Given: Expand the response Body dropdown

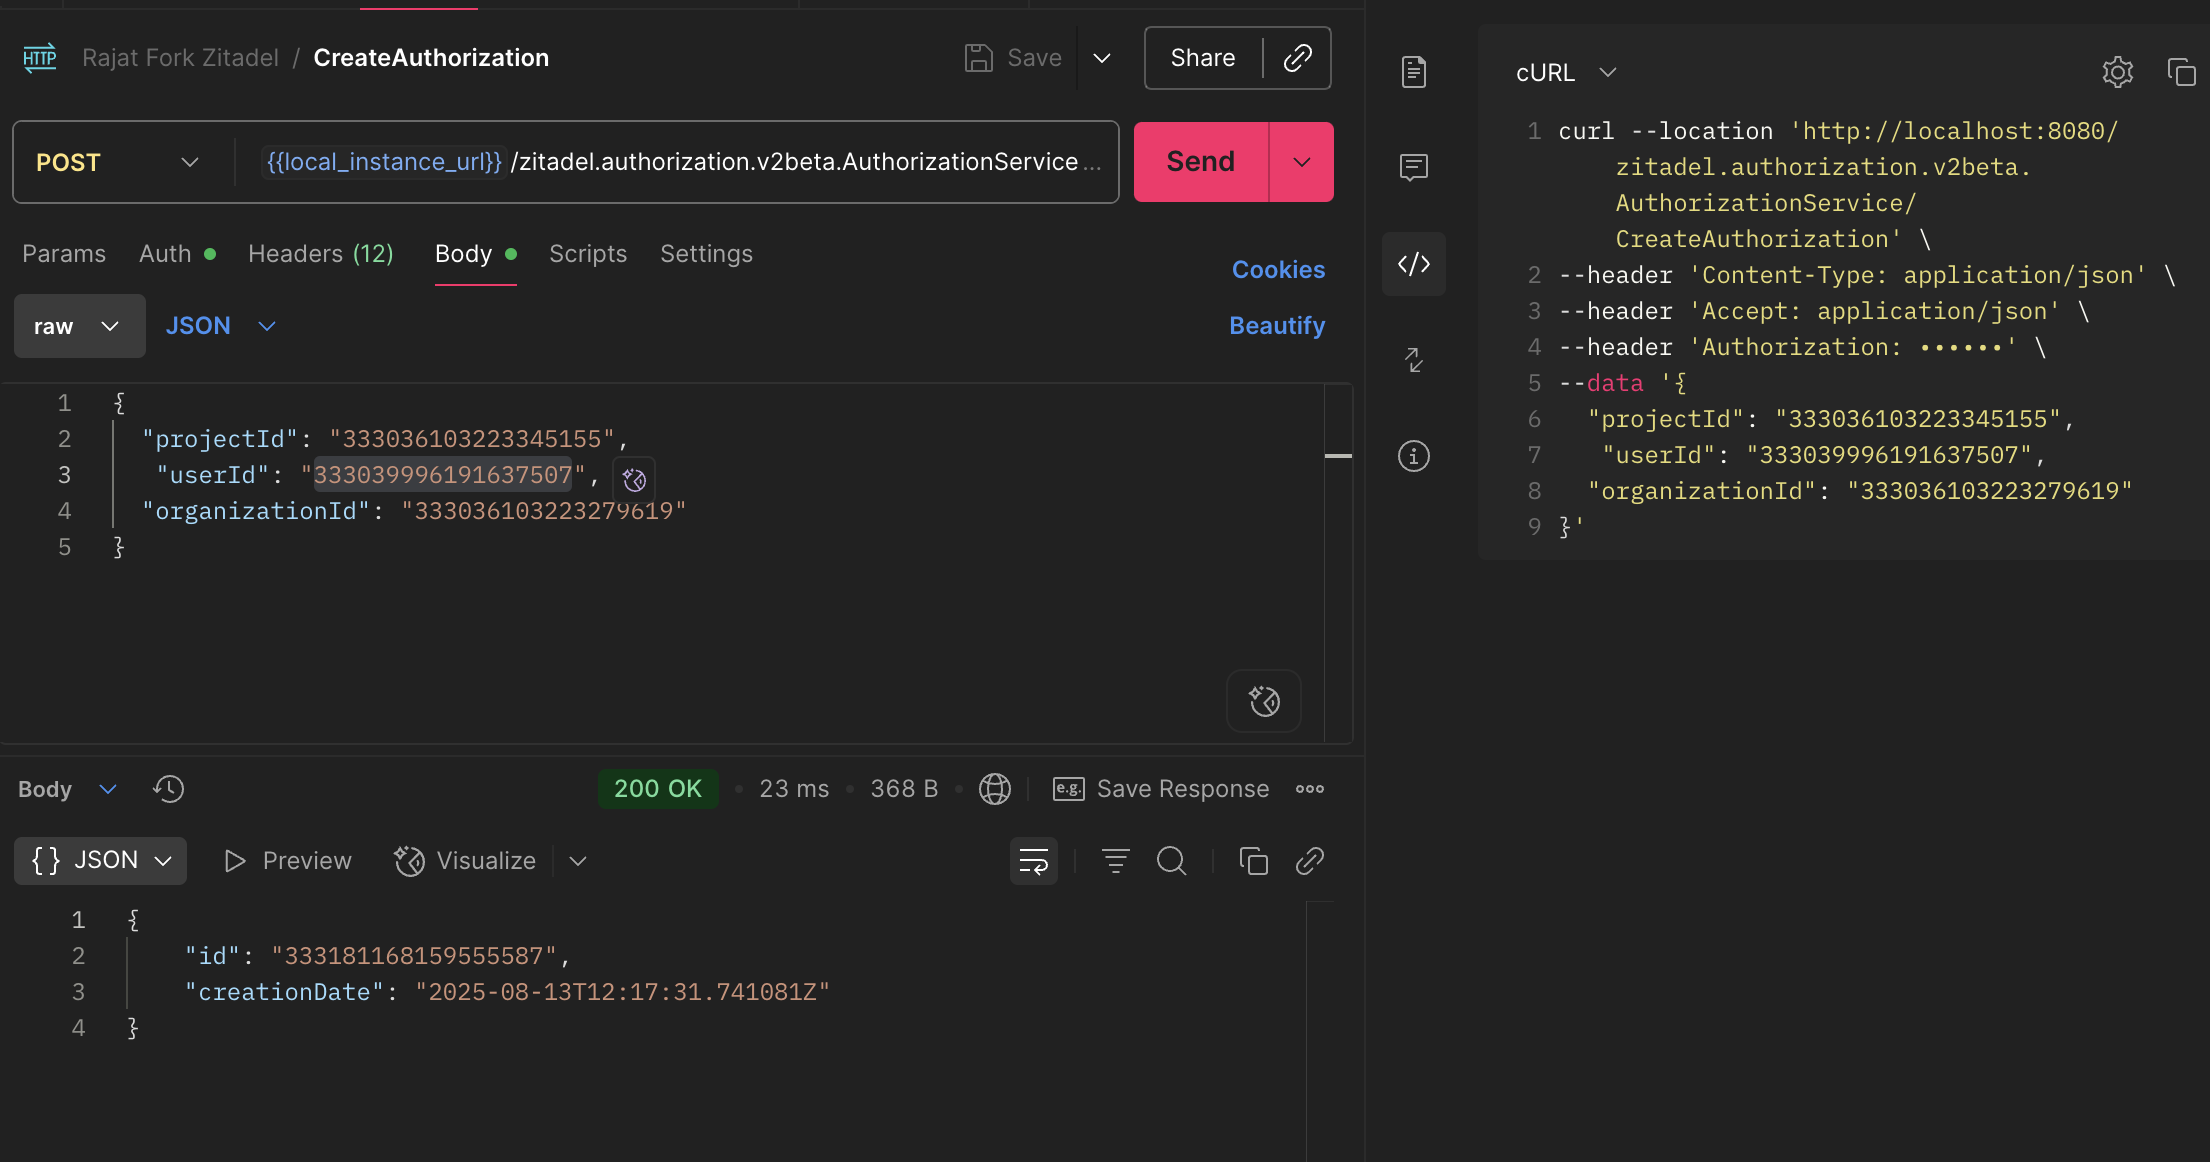Looking at the screenshot, I should 67,789.
